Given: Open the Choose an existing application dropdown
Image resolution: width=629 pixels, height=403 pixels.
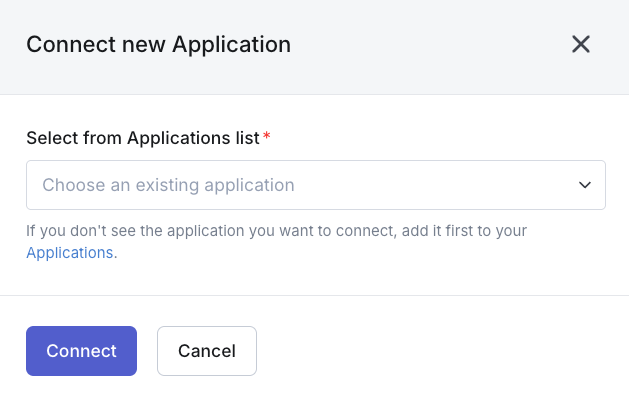Looking at the screenshot, I should pyautogui.click(x=315, y=185).
